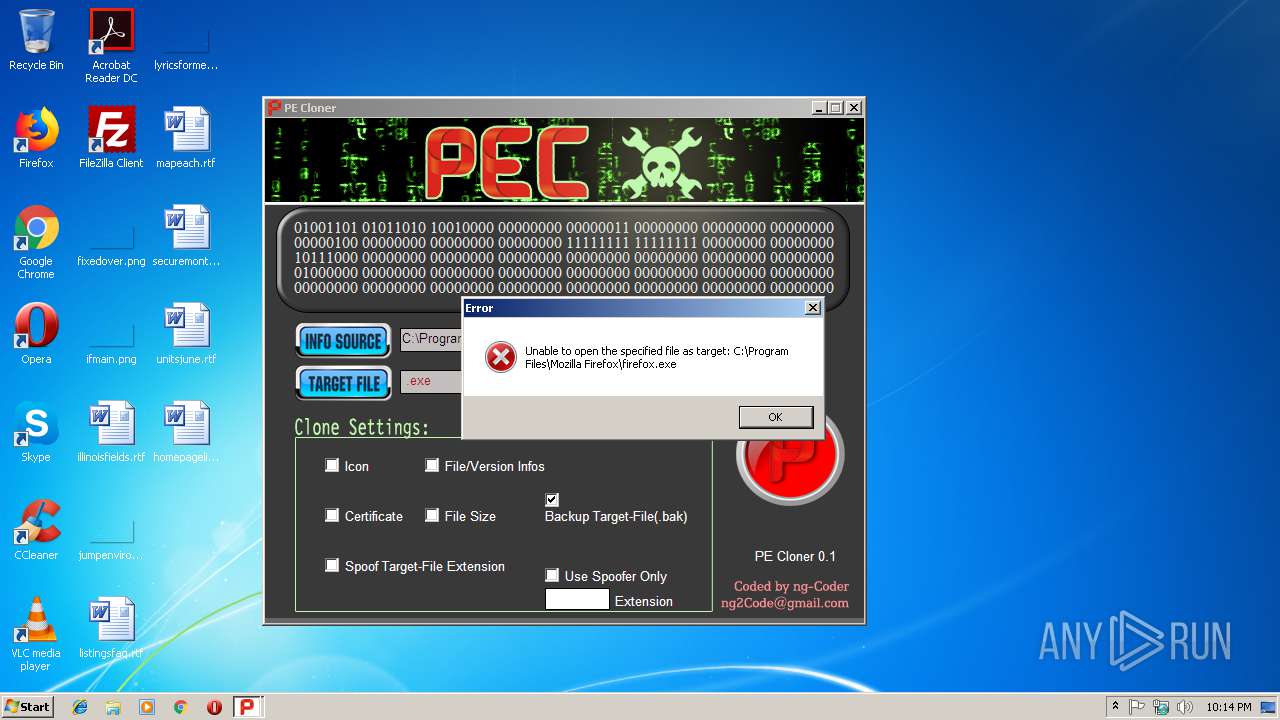Click the INFO SOURCE button

click(343, 341)
